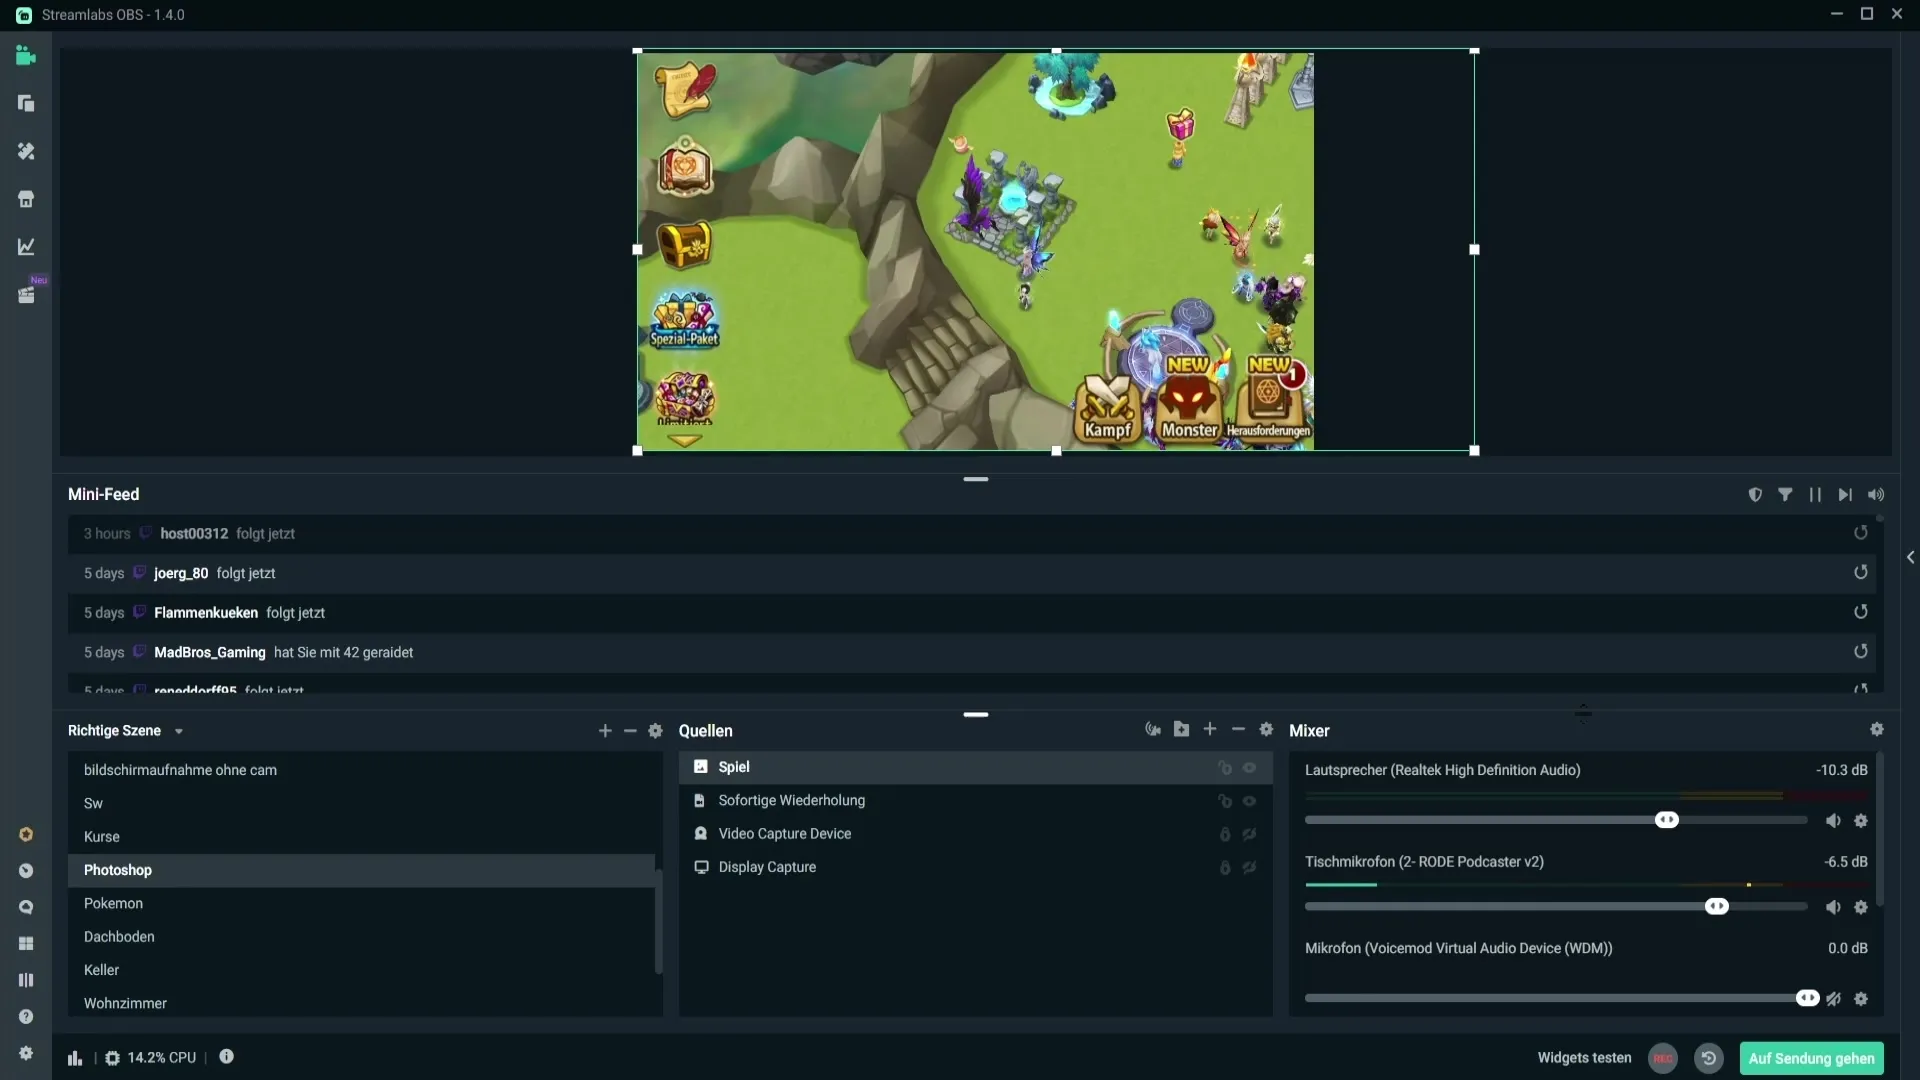This screenshot has width=1920, height=1080.
Task: Open the analytics dashboard chart icon
Action: point(26,247)
